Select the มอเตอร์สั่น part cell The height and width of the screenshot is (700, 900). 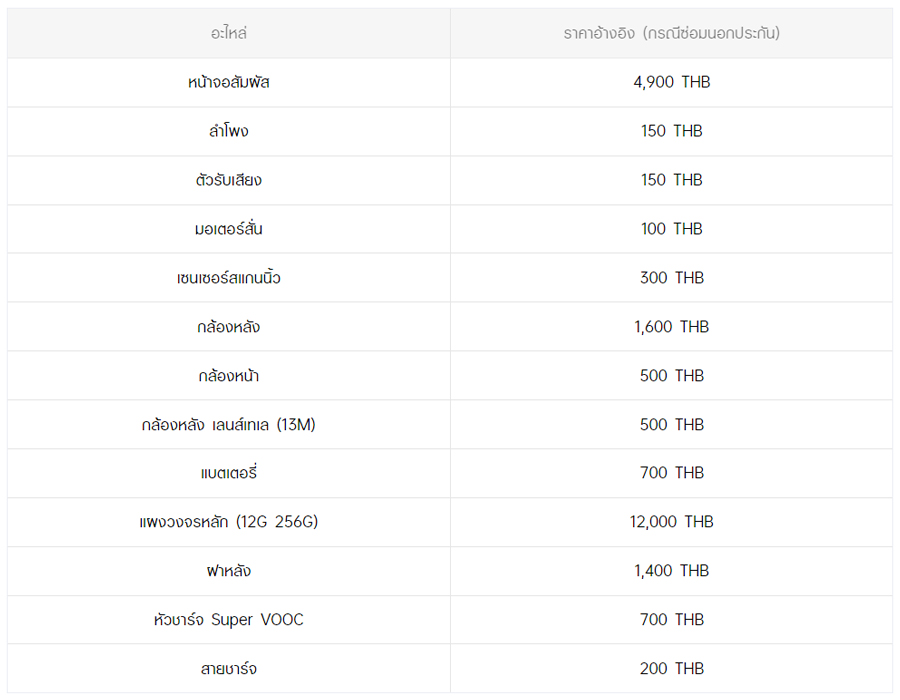(x=228, y=229)
